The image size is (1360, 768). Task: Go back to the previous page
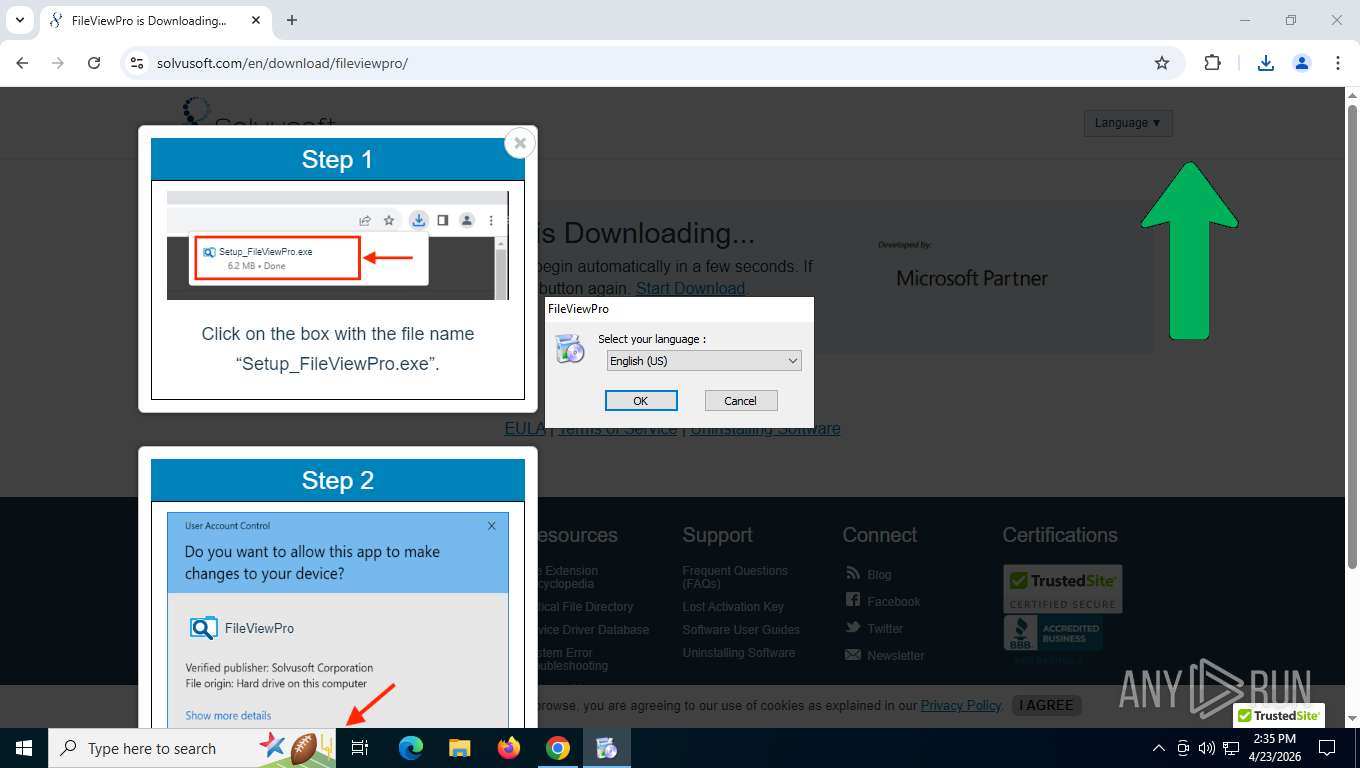pyautogui.click(x=22, y=63)
